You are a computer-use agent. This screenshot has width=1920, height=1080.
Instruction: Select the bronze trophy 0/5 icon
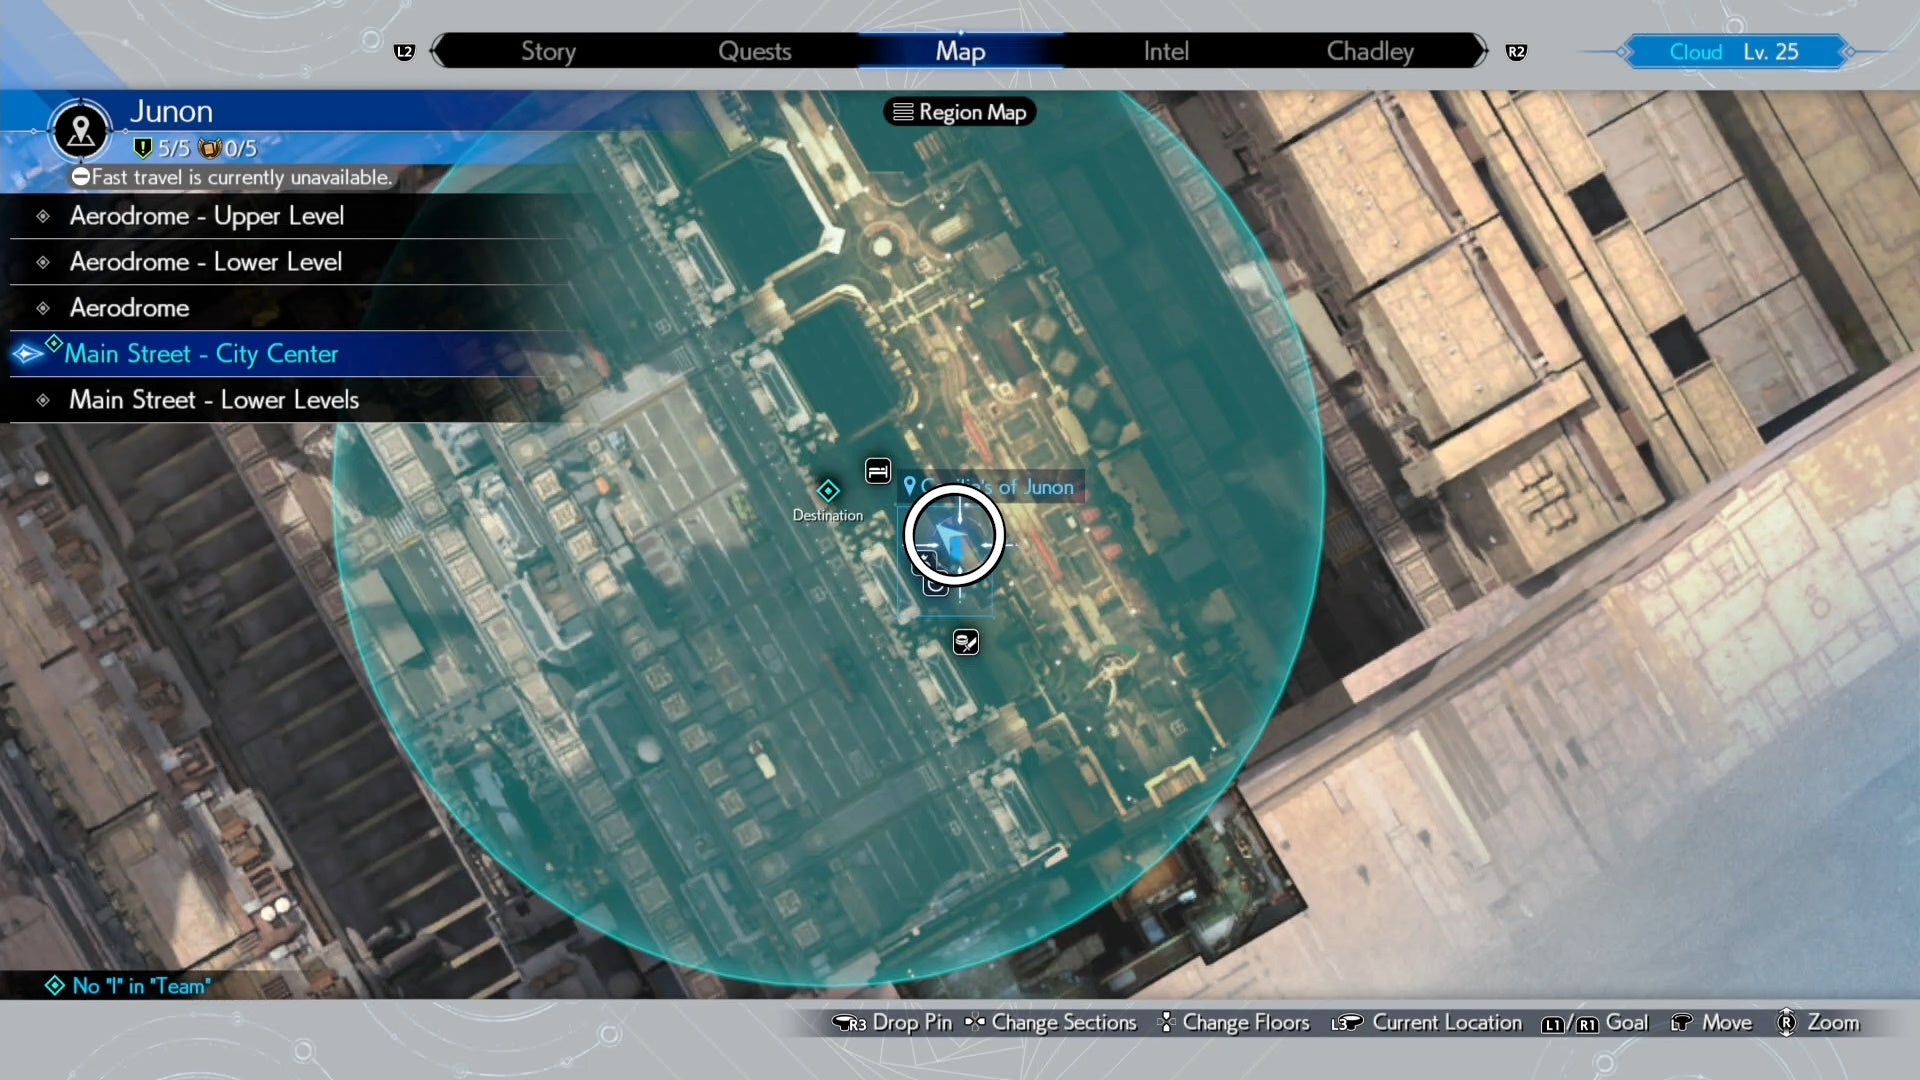point(208,148)
